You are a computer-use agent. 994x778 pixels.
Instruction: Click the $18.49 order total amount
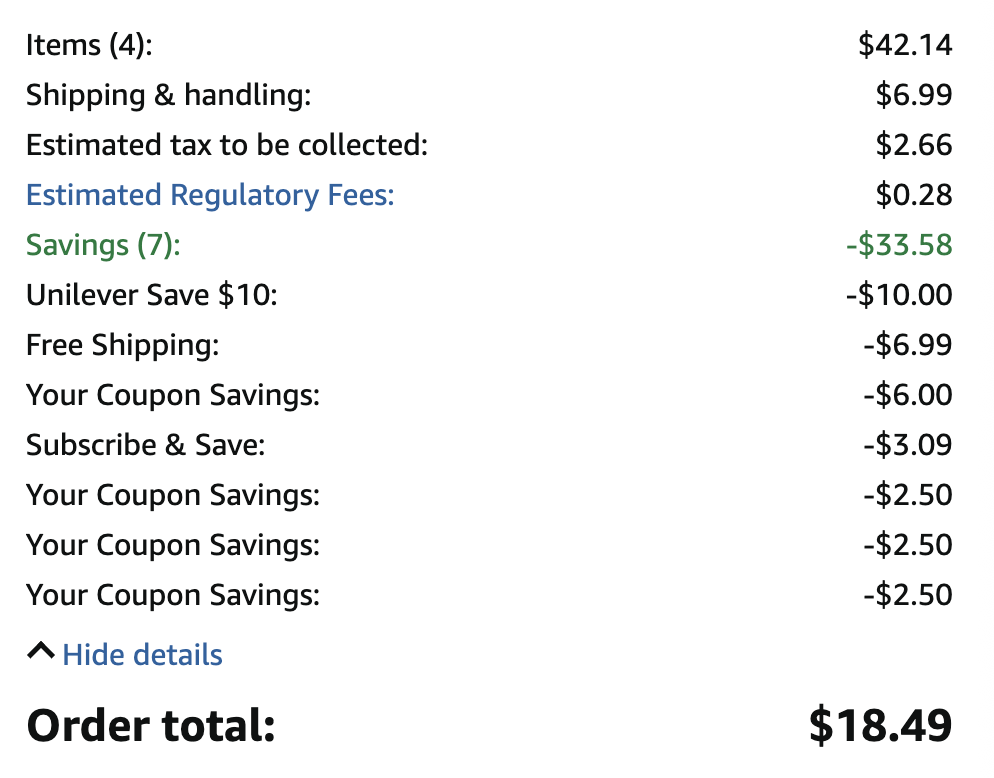click(880, 725)
